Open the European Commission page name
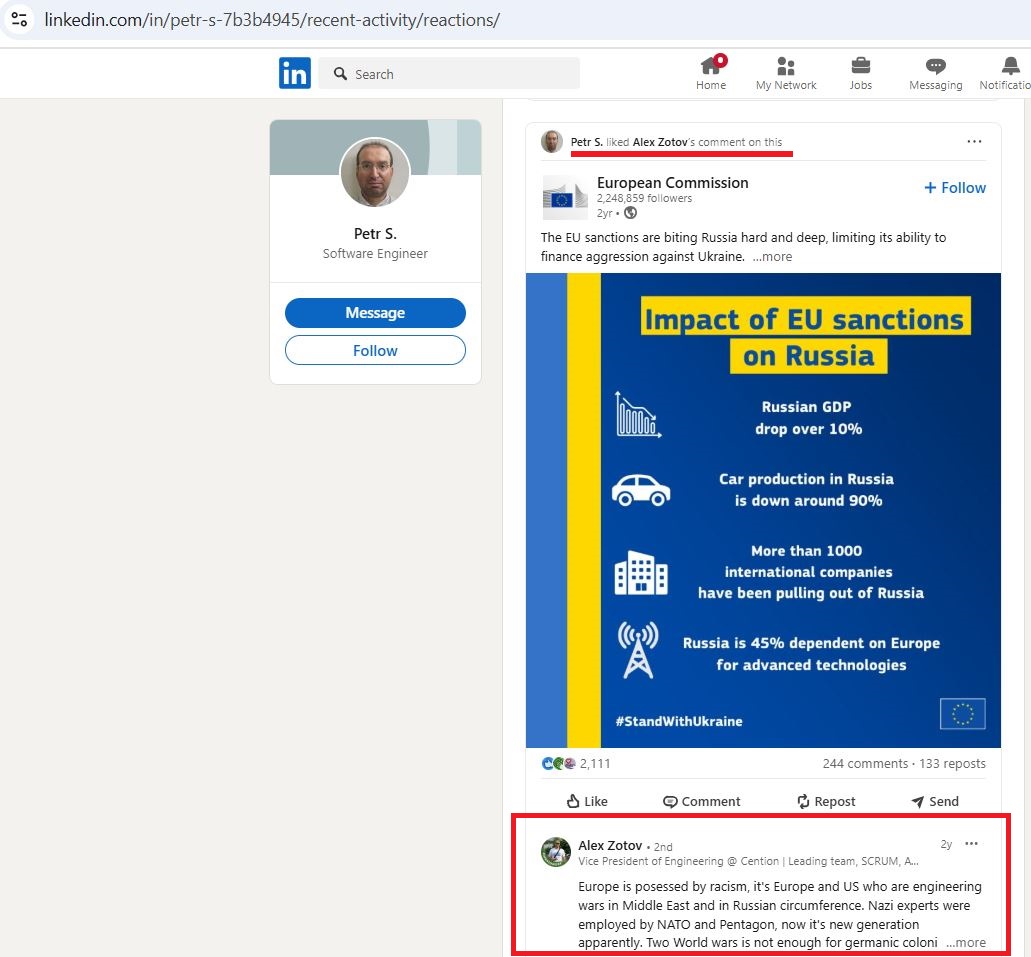This screenshot has width=1031, height=957. tap(673, 183)
